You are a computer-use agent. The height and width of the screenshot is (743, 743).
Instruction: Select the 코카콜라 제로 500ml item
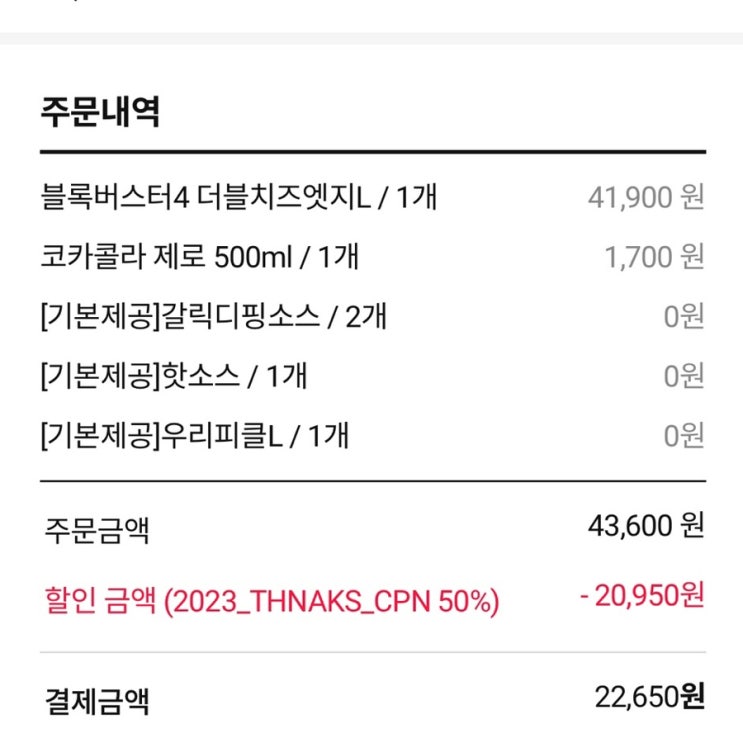point(199,257)
